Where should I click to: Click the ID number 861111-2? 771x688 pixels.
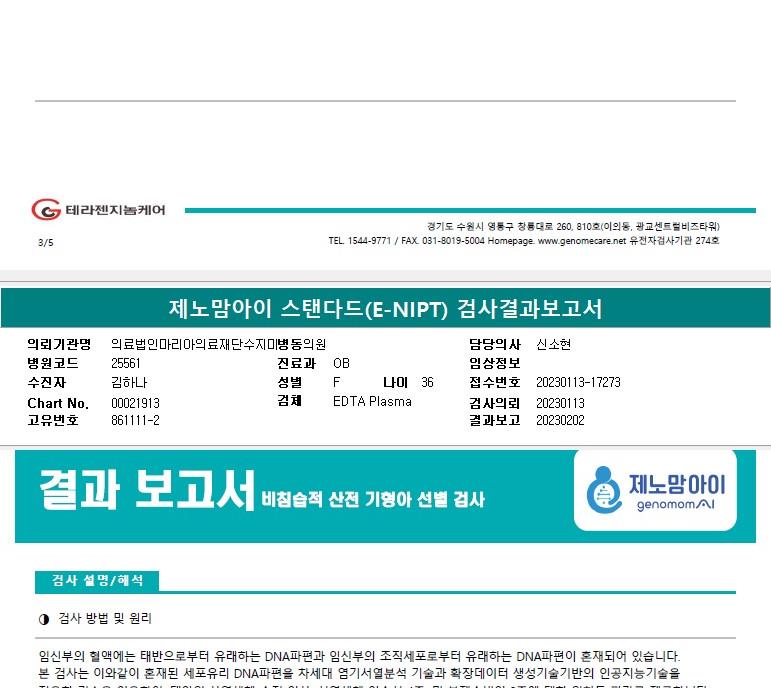[x=135, y=420]
